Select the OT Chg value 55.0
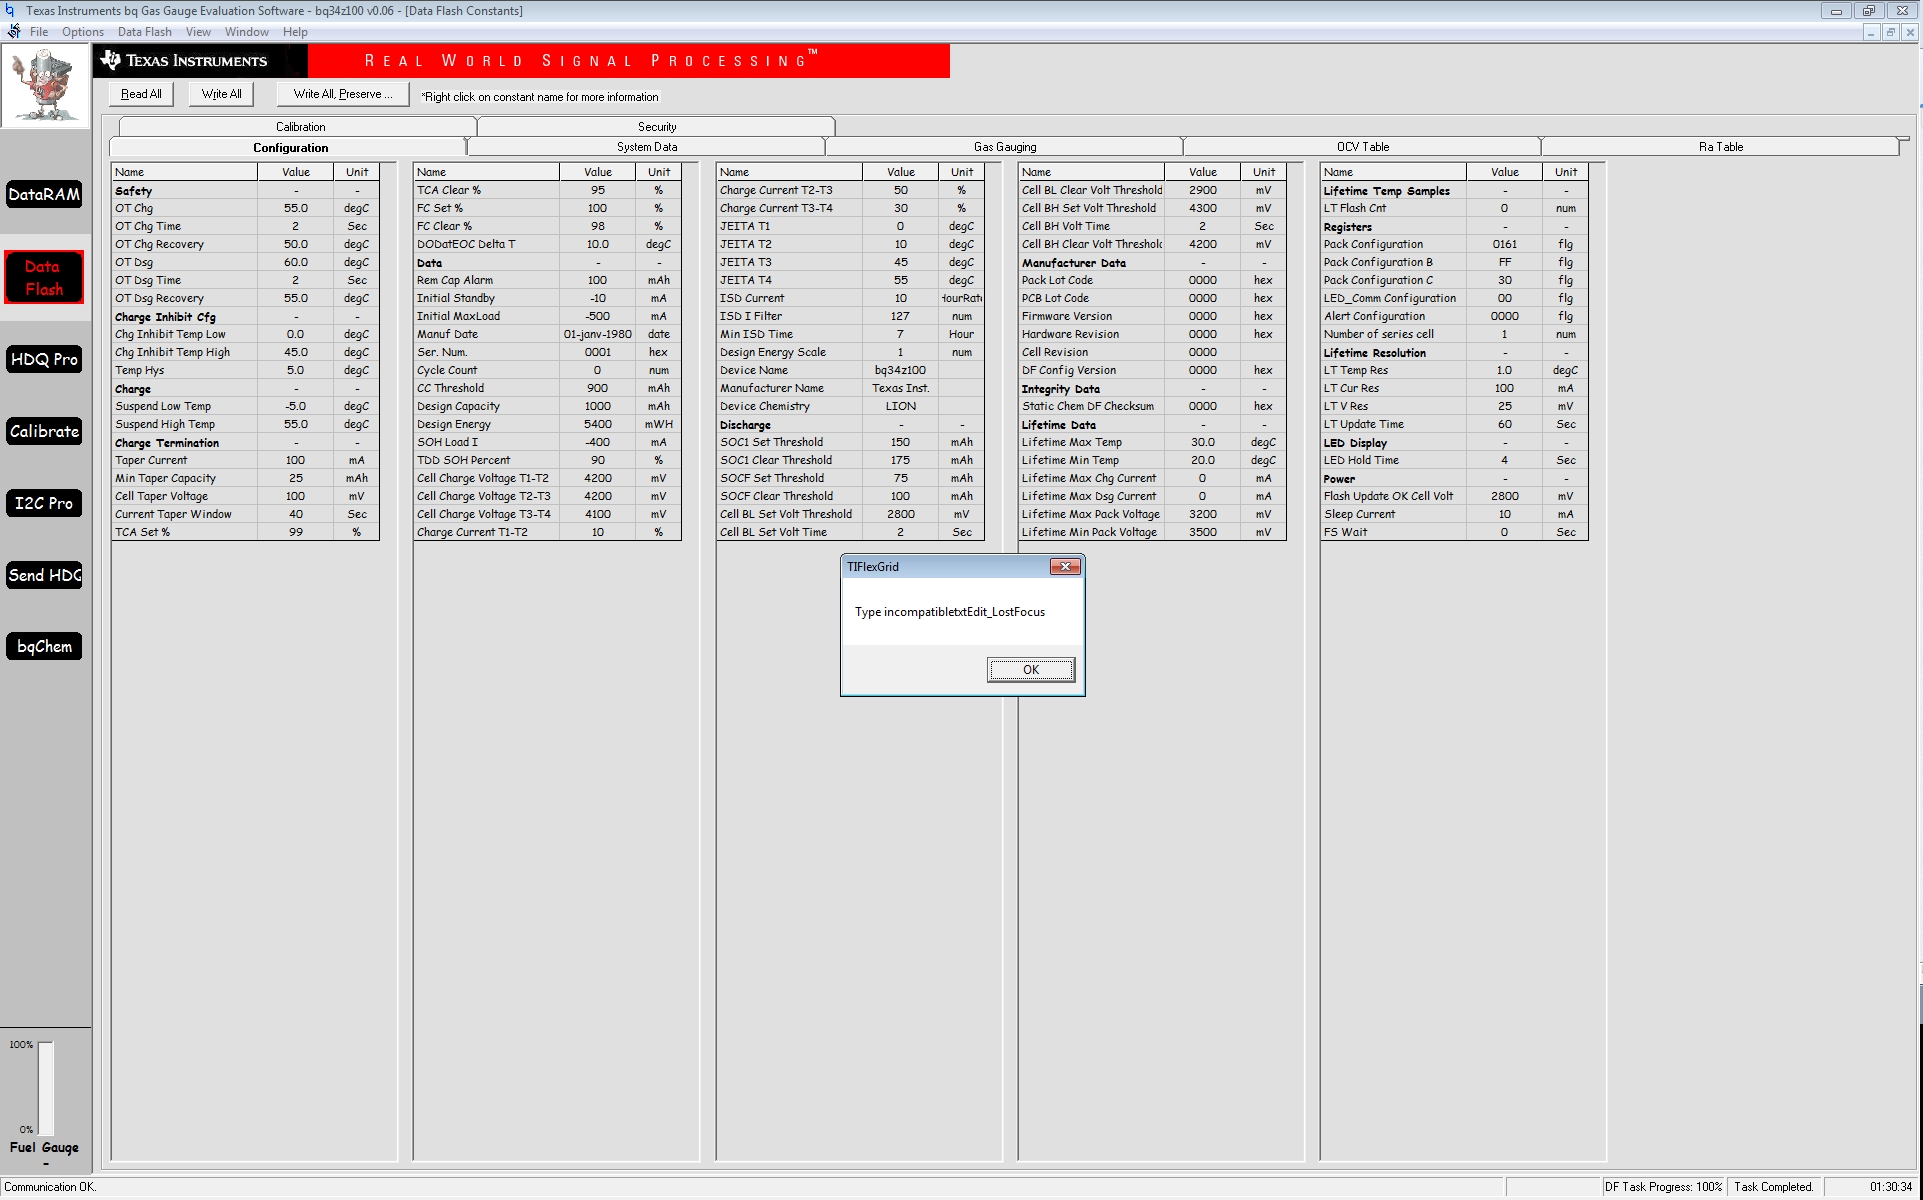The width and height of the screenshot is (1923, 1200). (x=295, y=208)
